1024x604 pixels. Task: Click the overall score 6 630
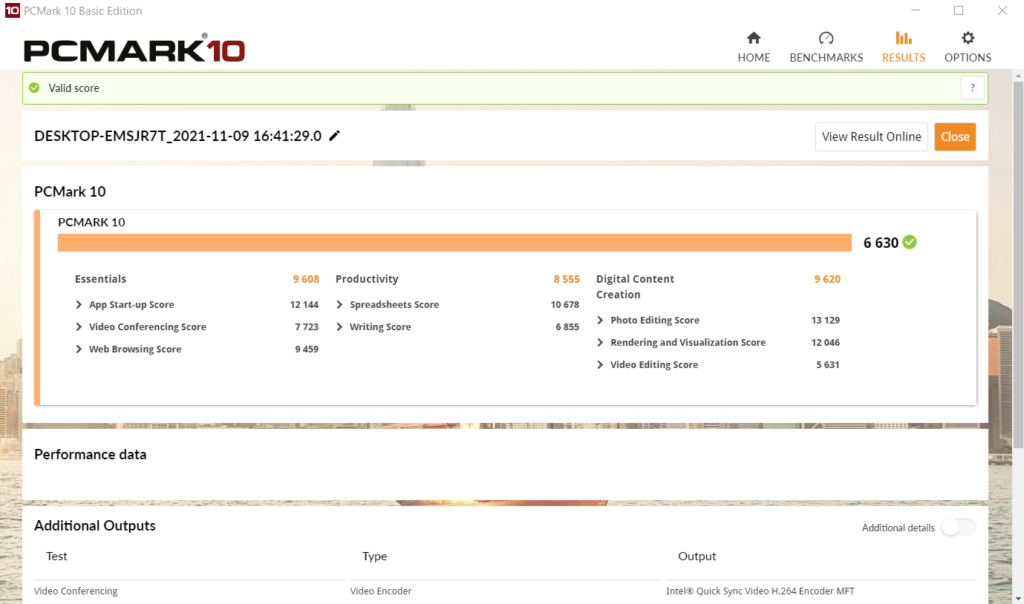tap(881, 243)
